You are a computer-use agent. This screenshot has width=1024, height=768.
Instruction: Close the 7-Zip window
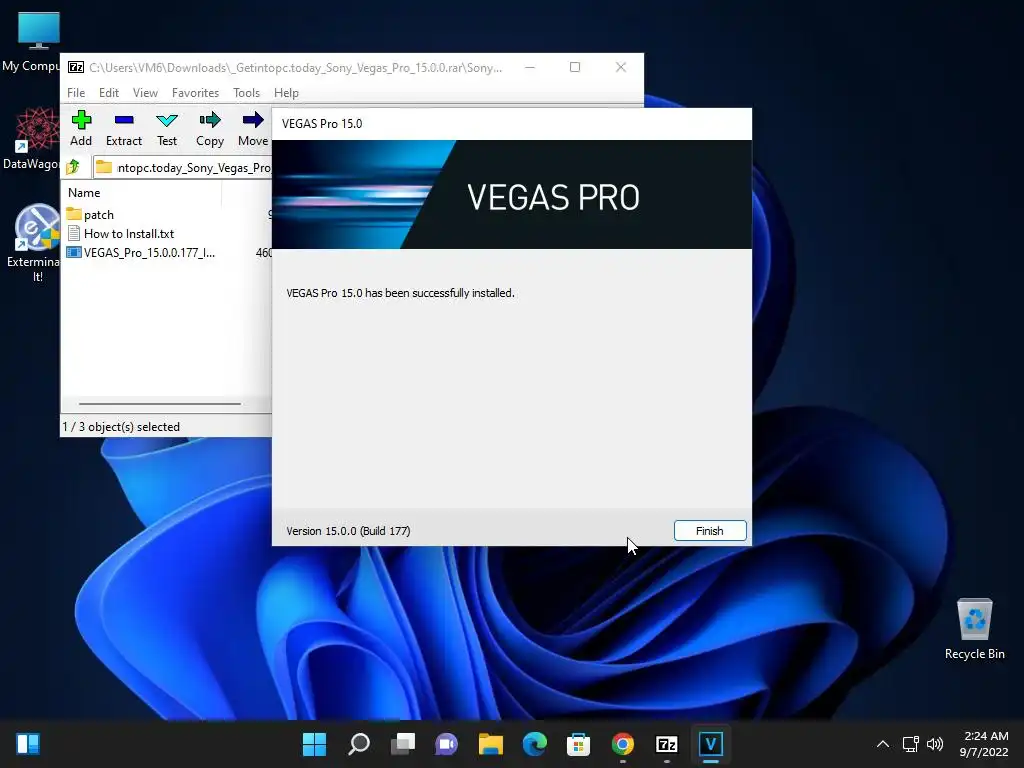[x=620, y=67]
